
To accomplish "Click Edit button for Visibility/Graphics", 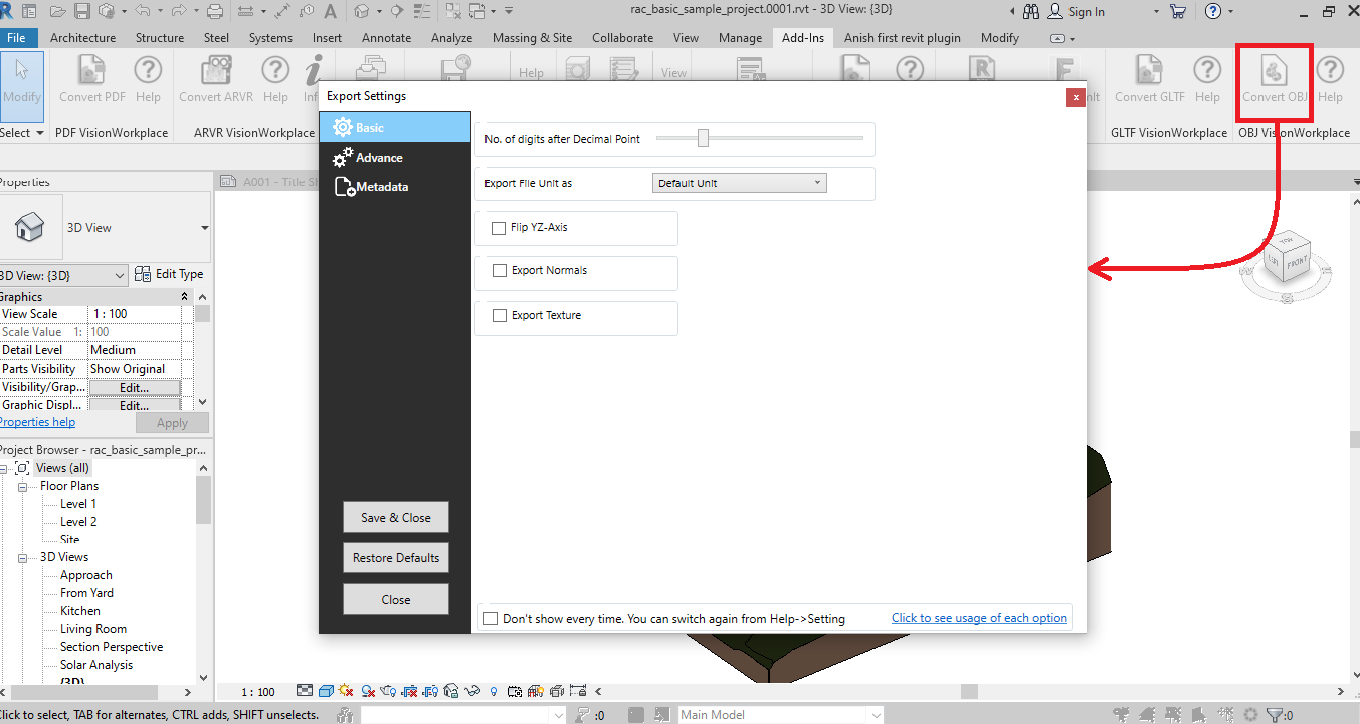I will [134, 387].
